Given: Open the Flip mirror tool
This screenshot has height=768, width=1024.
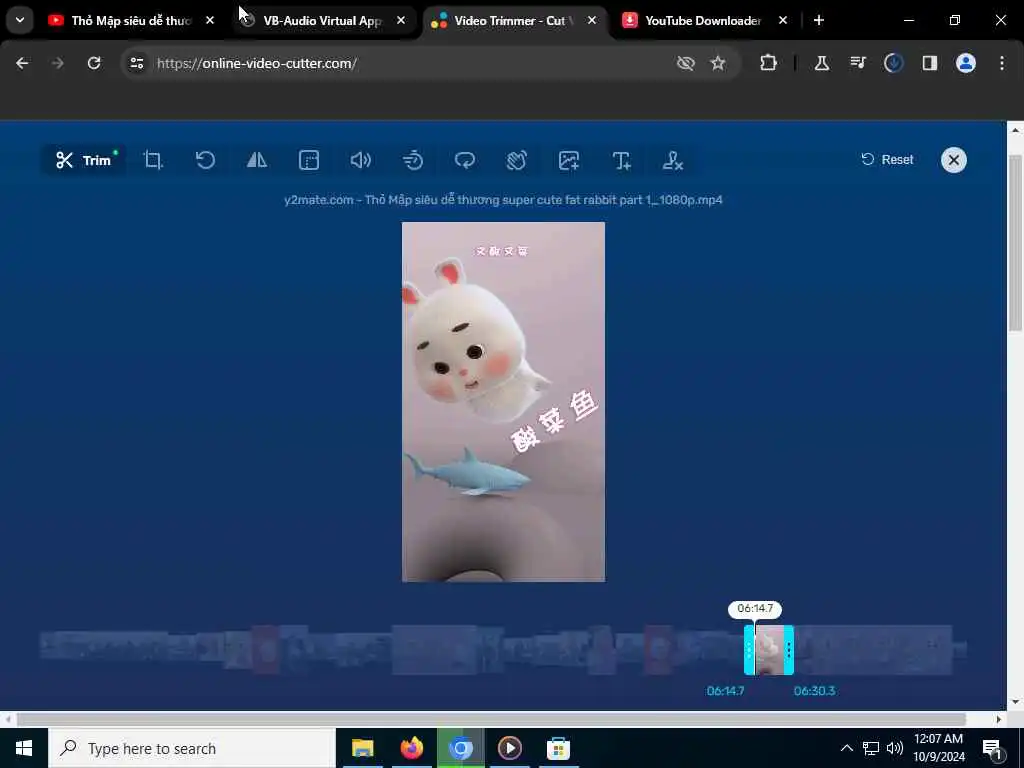Looking at the screenshot, I should point(257,160).
